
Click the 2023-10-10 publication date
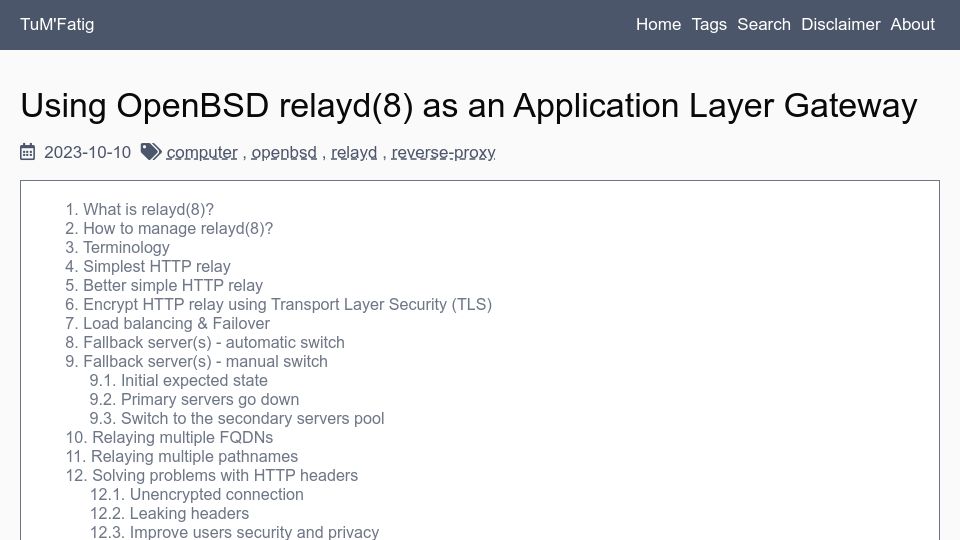[88, 152]
